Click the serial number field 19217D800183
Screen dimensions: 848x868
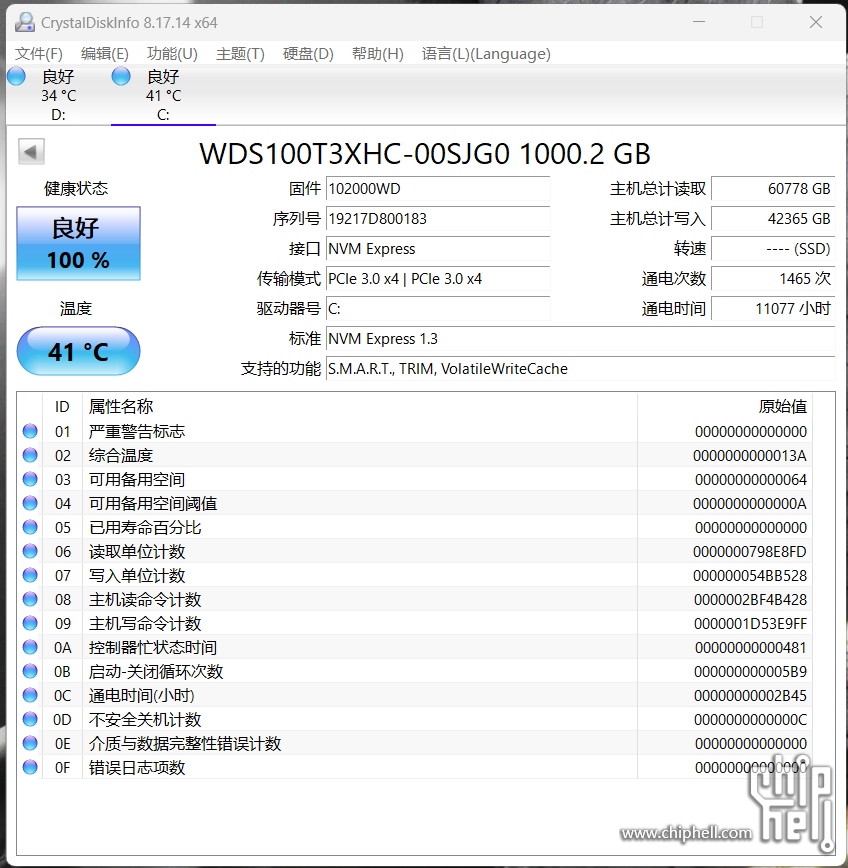(438, 219)
